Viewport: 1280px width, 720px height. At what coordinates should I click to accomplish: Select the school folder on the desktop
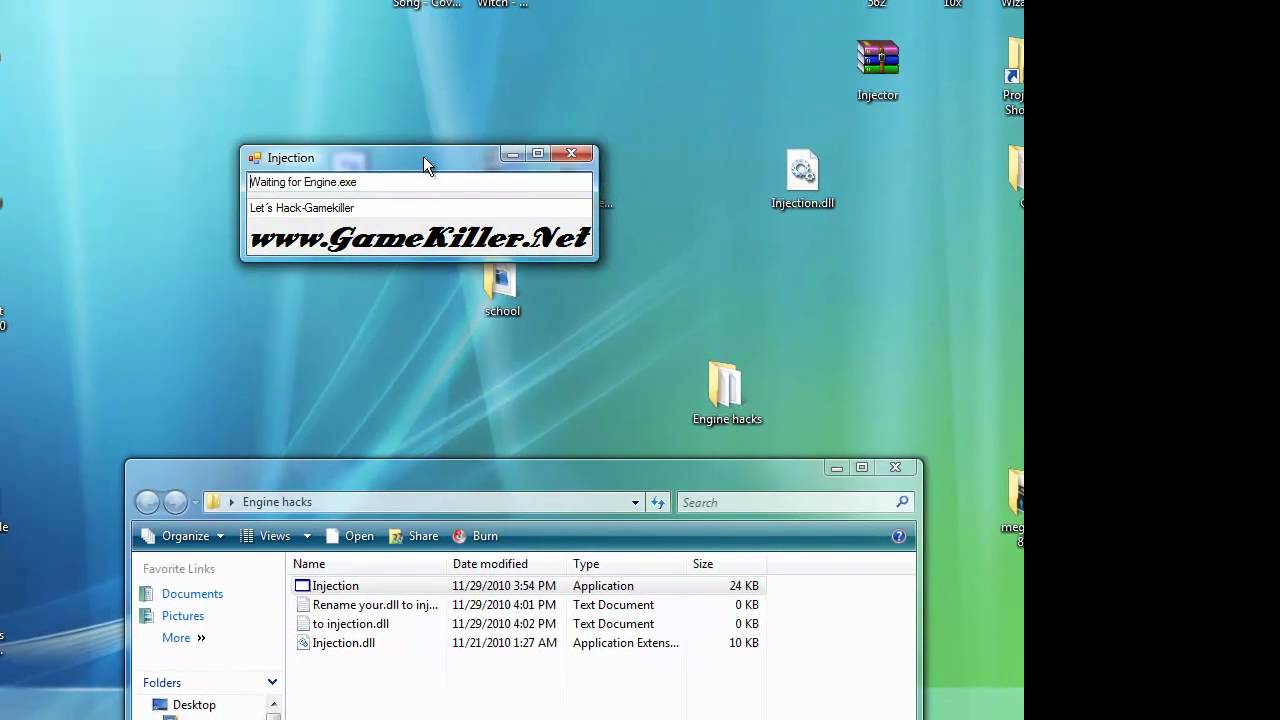coord(500,282)
